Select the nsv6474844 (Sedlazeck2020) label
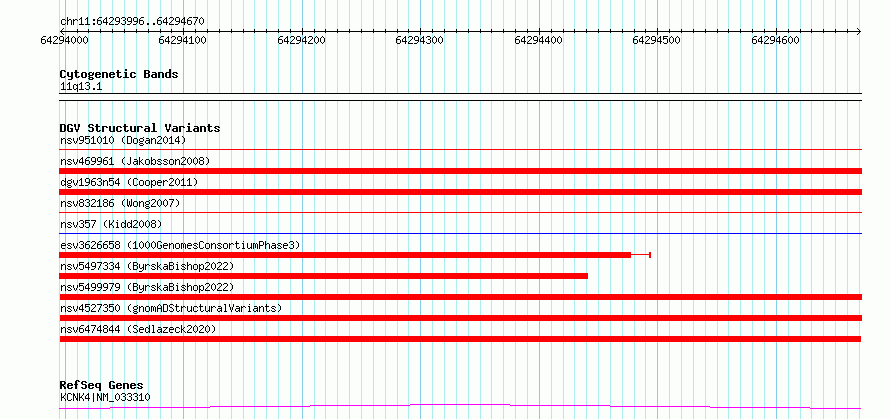The width and height of the screenshot is (890, 419). point(138,329)
